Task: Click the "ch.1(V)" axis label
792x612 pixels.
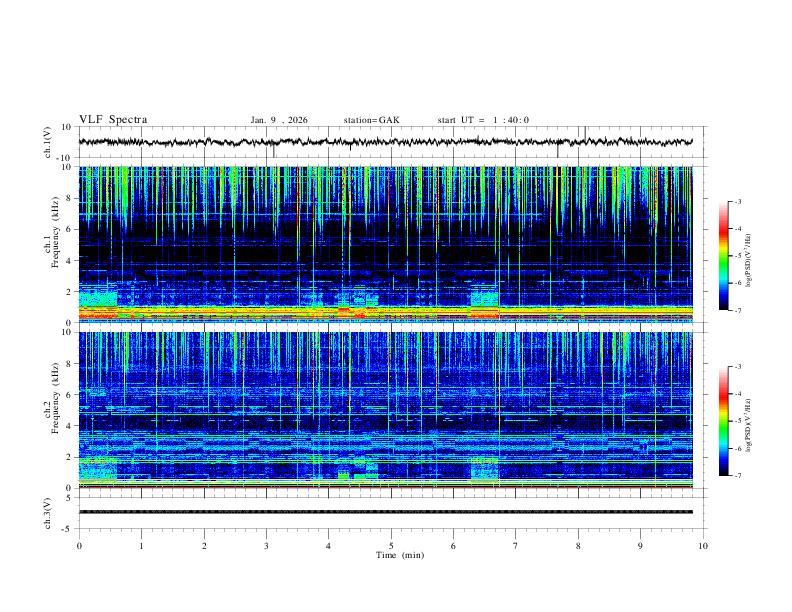Action: [48, 142]
